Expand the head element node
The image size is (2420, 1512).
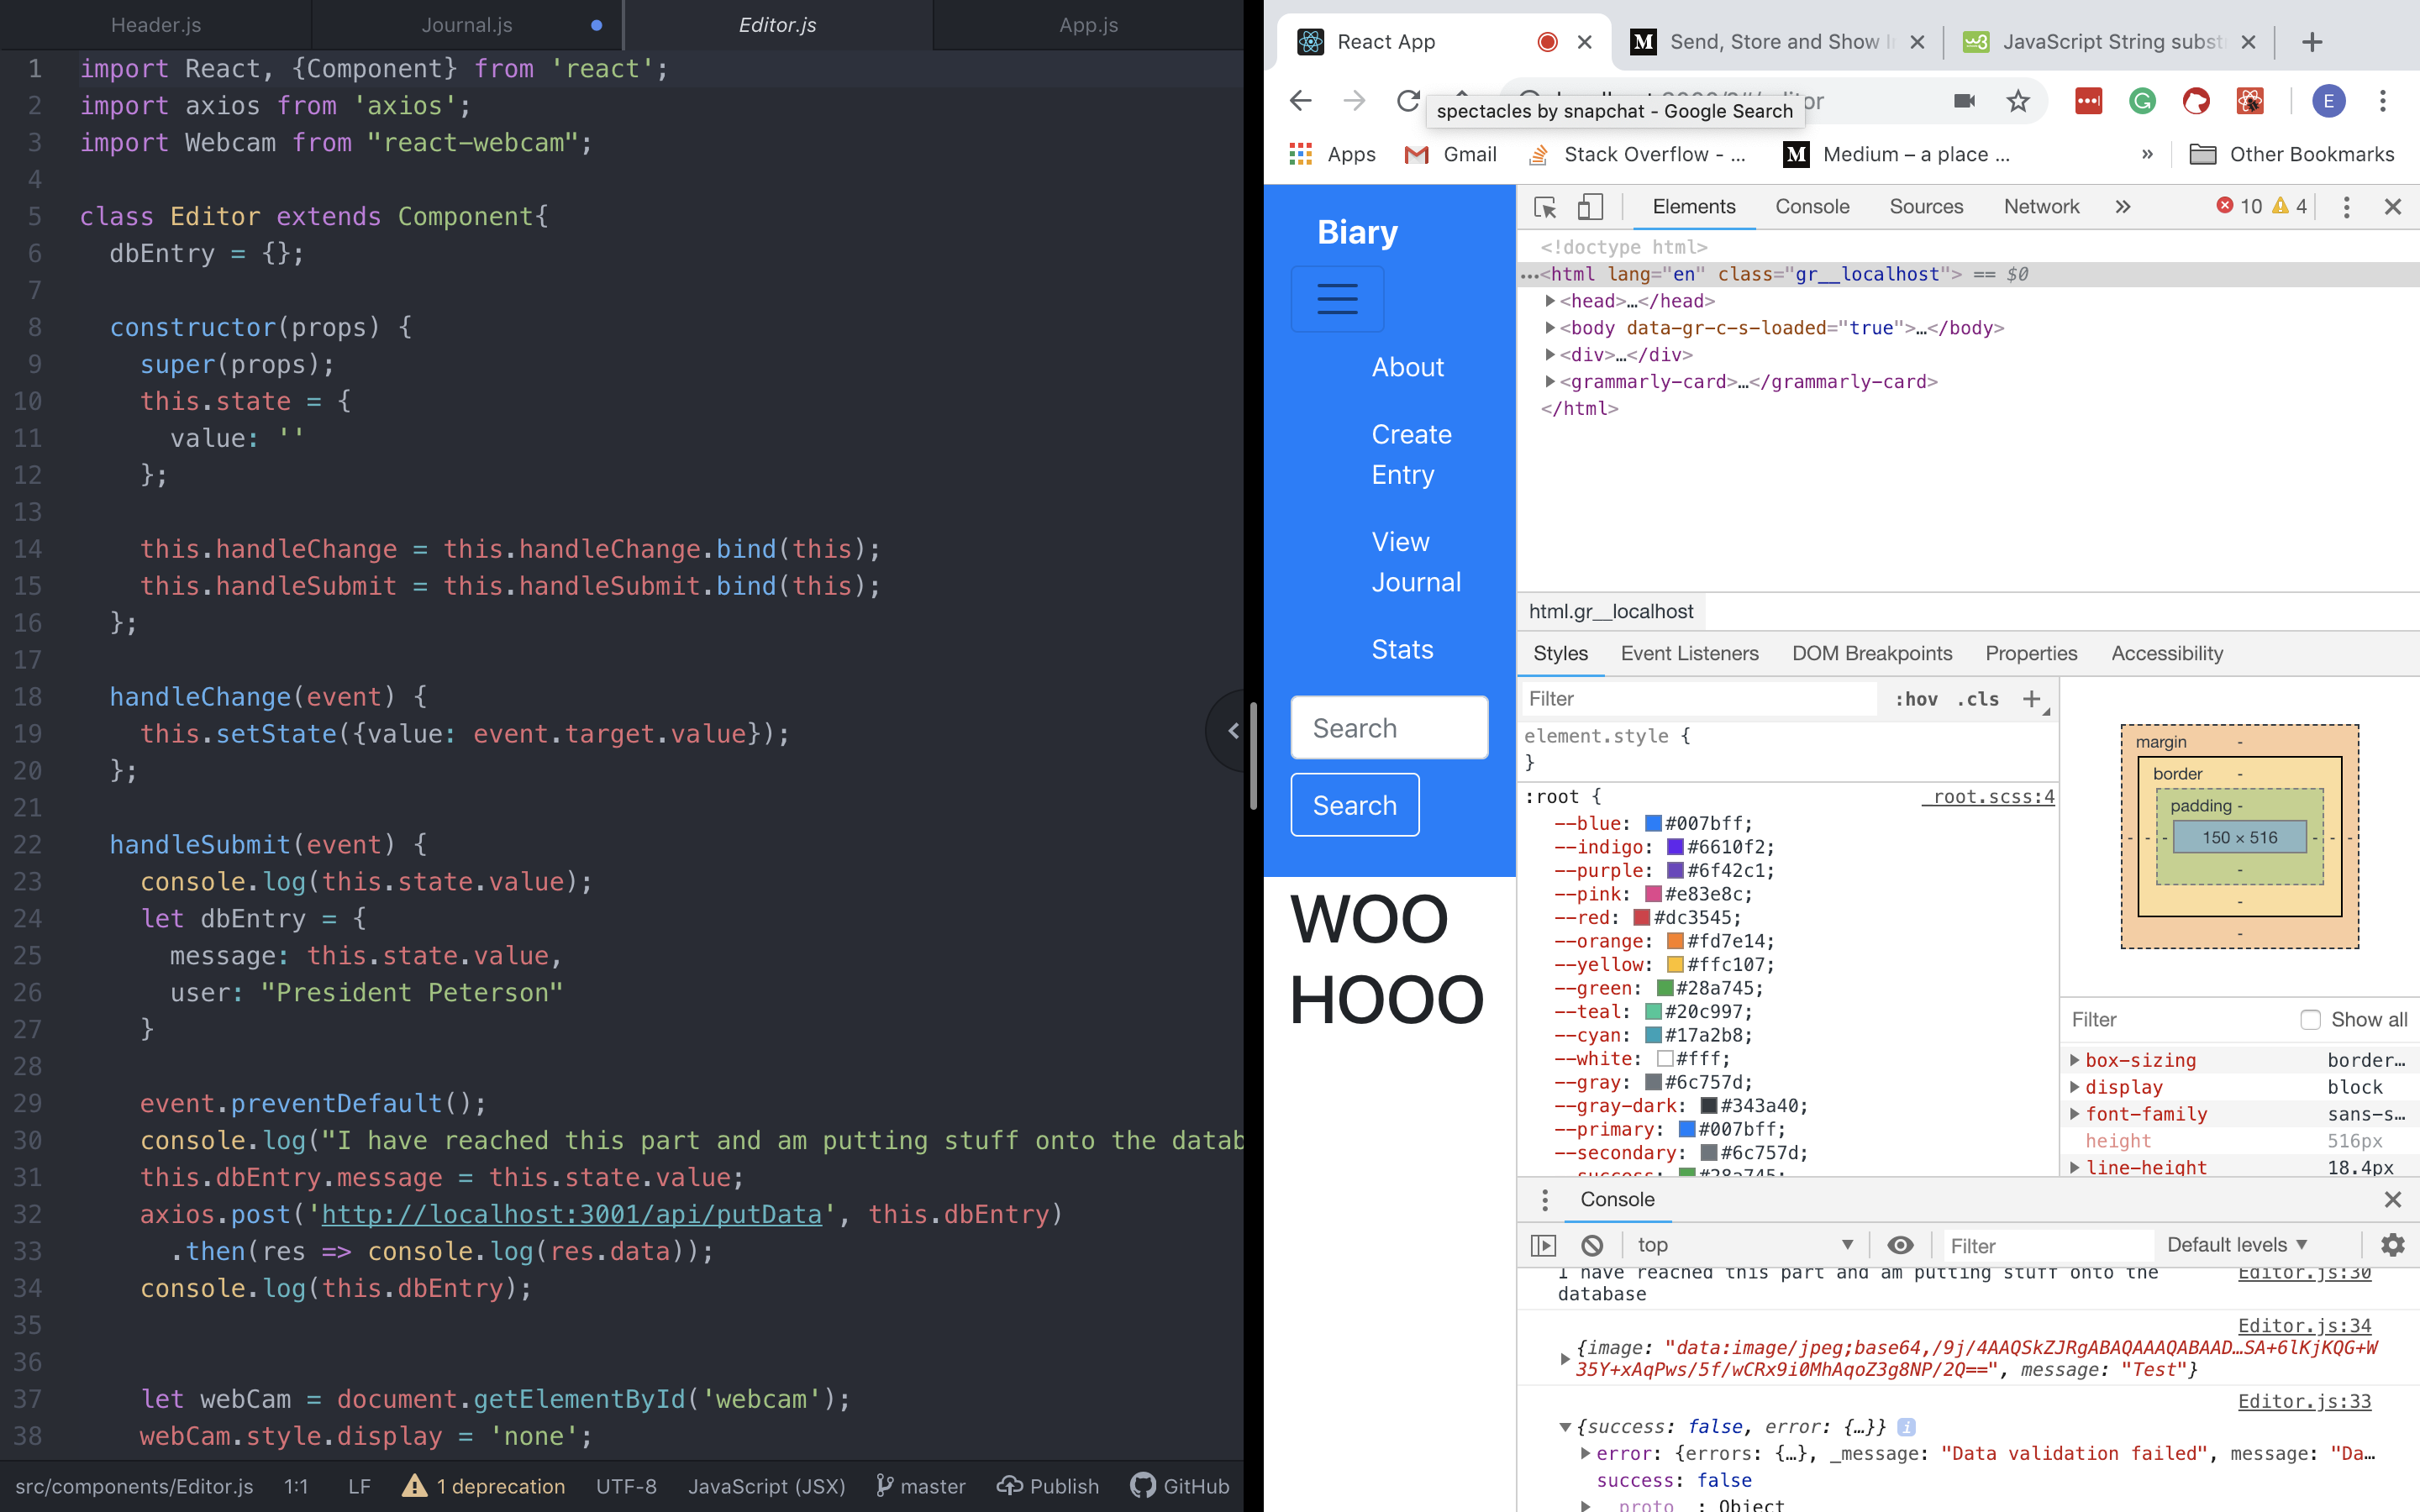[x=1550, y=301]
